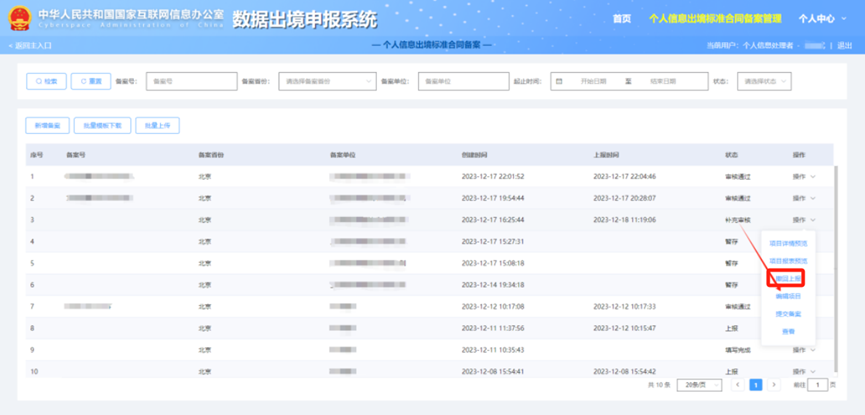This screenshot has width=865, height=415.
Task: Open the 首页 tab in top navigation
Action: pos(621,19)
